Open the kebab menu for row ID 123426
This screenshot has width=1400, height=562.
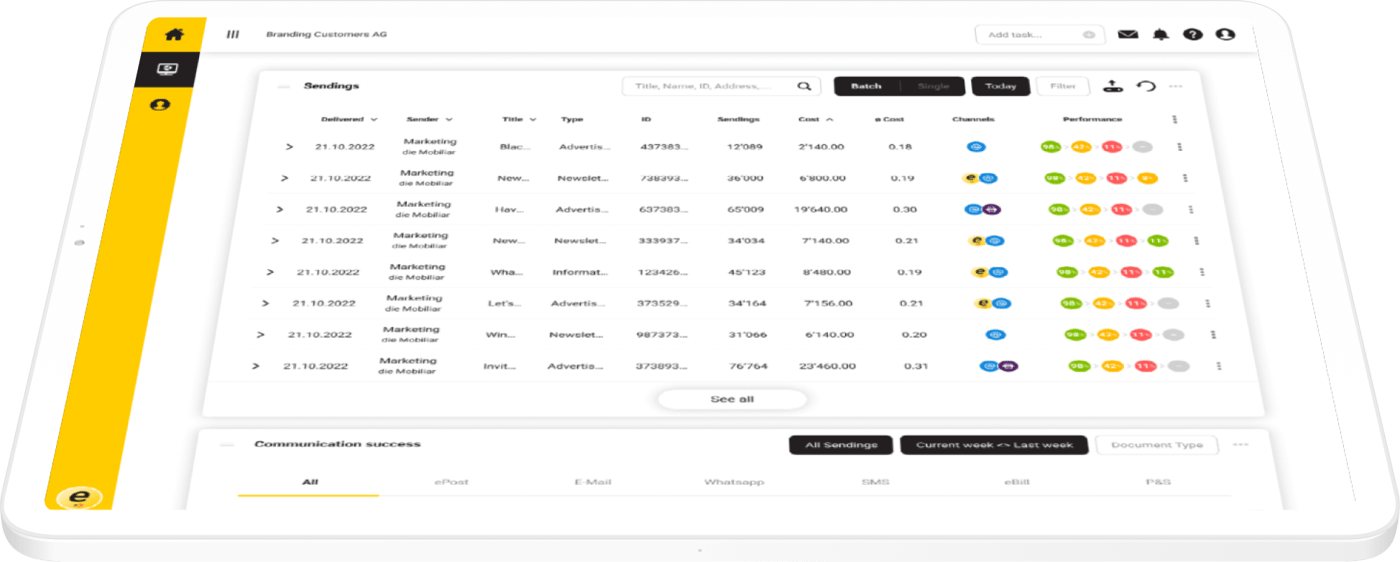point(1202,272)
